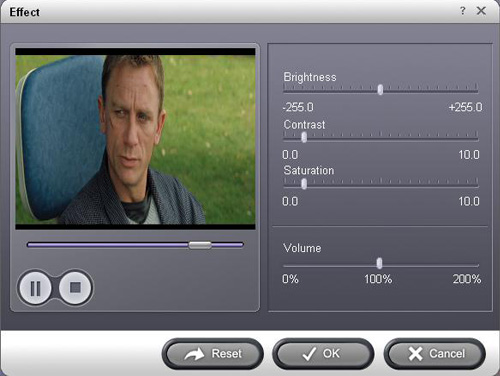500x376 pixels.
Task: Click the "Effect" window title
Action: (24, 12)
